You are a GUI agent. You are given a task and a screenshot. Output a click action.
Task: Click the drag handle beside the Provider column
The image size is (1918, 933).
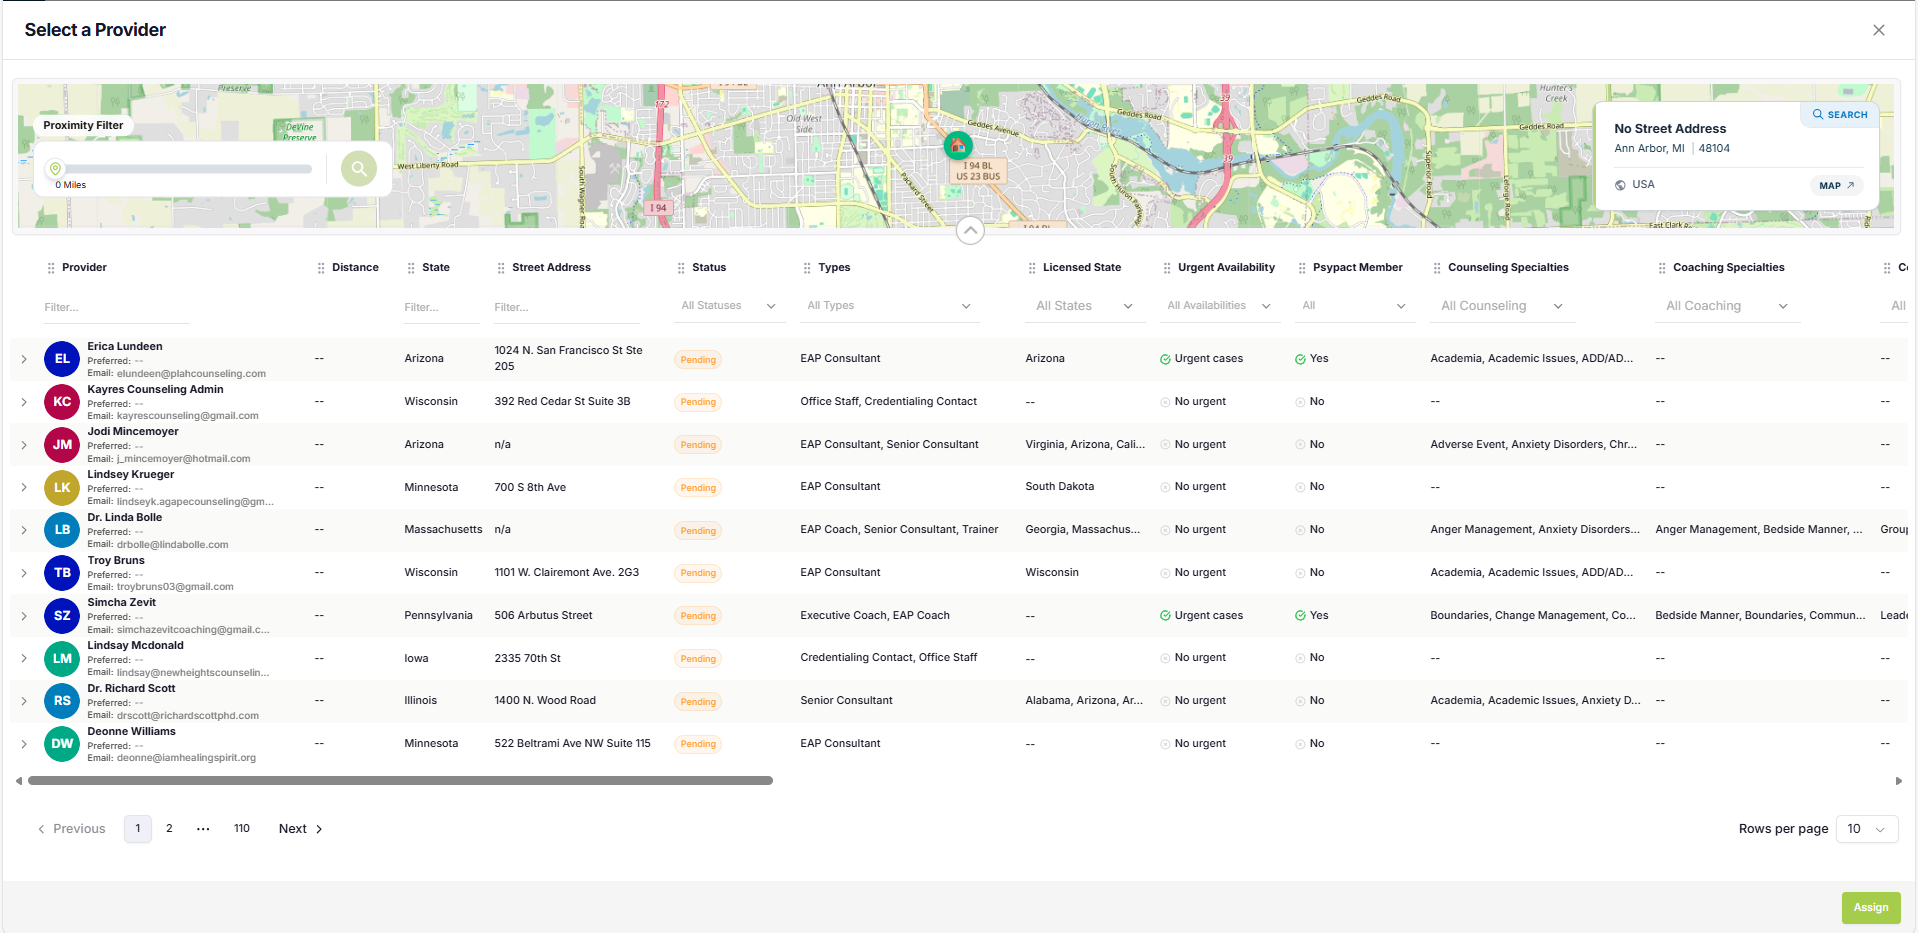[x=51, y=268]
